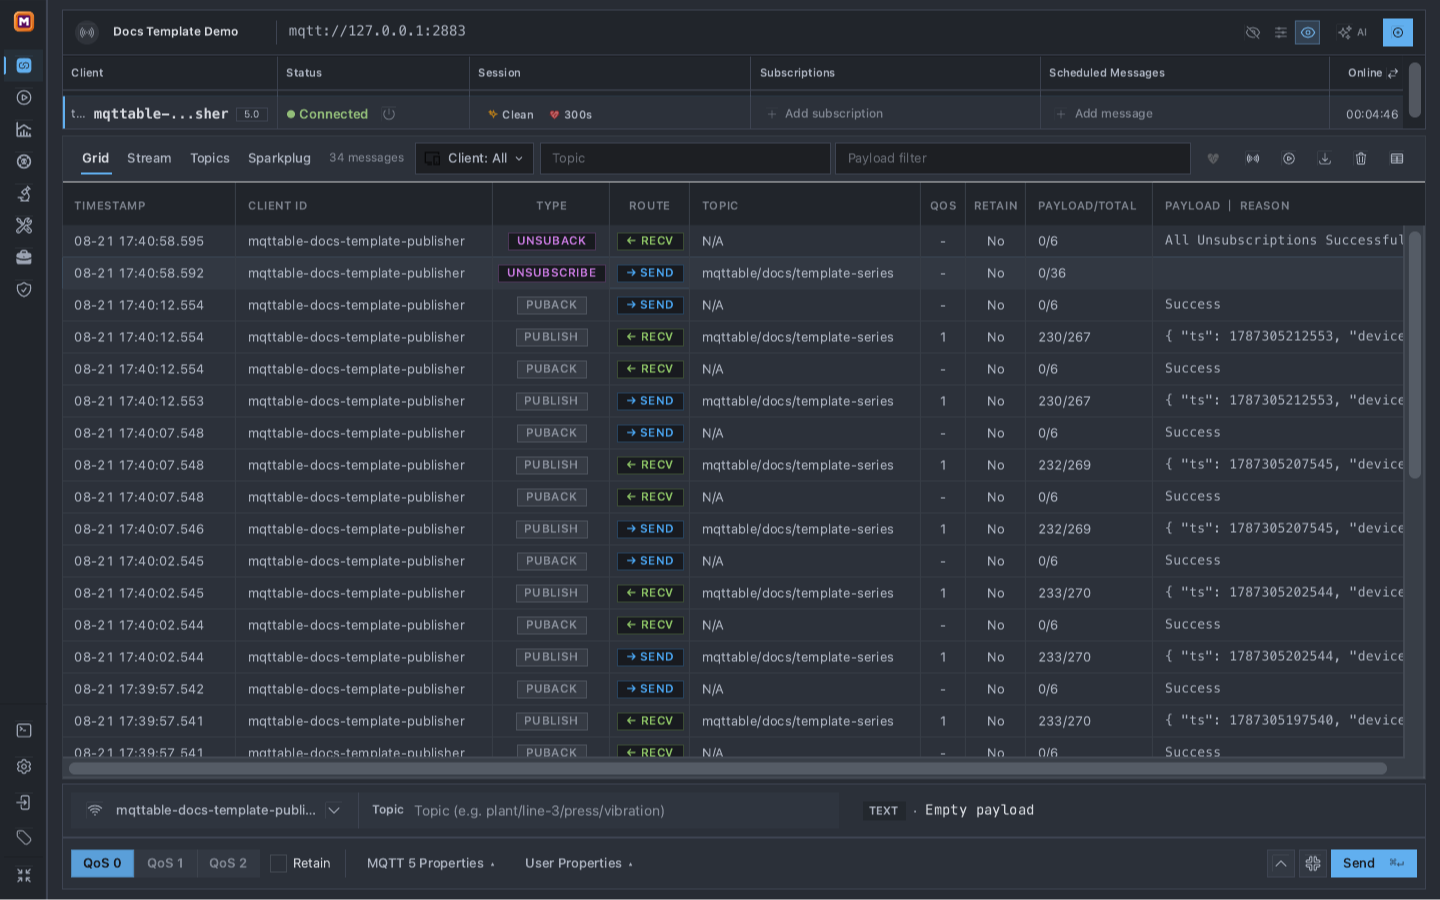
Task: Click Add subscription
Action: pos(825,114)
